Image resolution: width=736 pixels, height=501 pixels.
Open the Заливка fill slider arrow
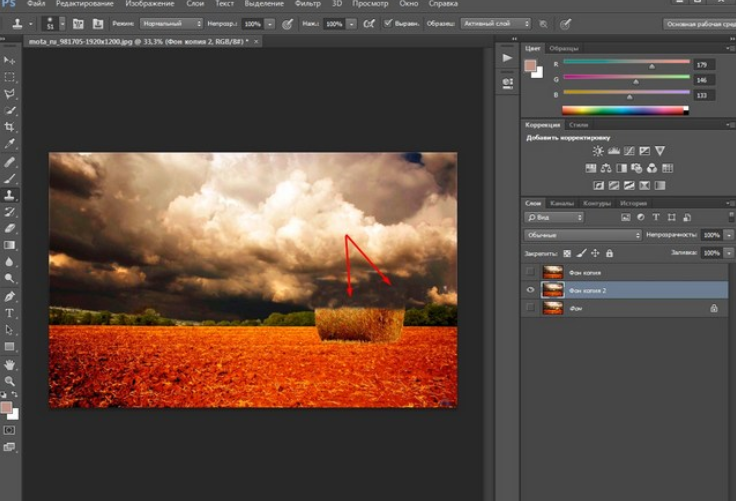pos(729,253)
